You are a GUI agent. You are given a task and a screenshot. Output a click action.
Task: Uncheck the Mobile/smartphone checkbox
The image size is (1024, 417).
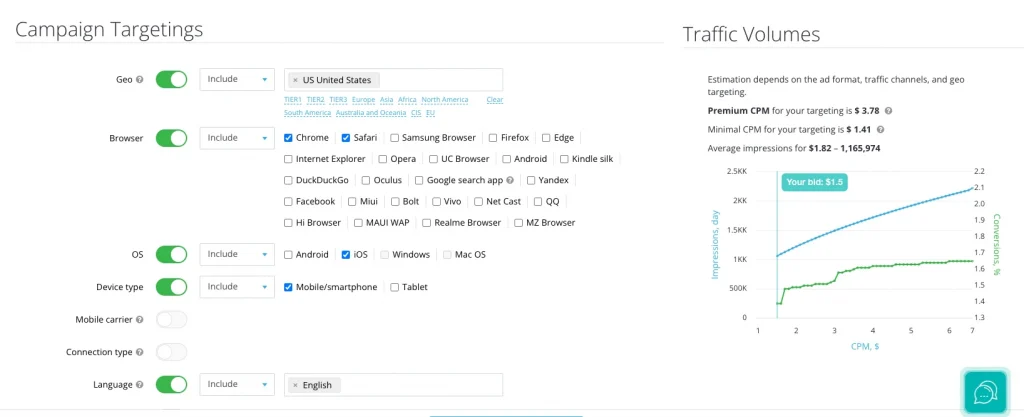click(x=288, y=287)
